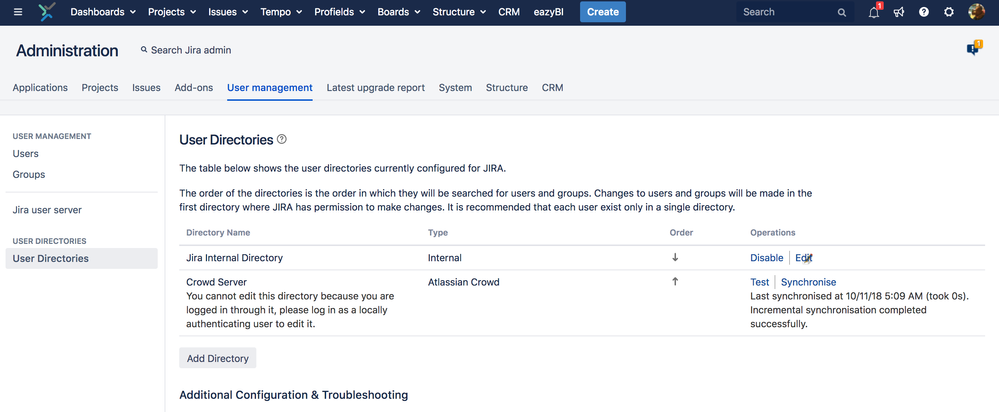Viewport: 999px width, 412px height.
Task: Move Crowd Server directory up
Action: pyautogui.click(x=675, y=281)
